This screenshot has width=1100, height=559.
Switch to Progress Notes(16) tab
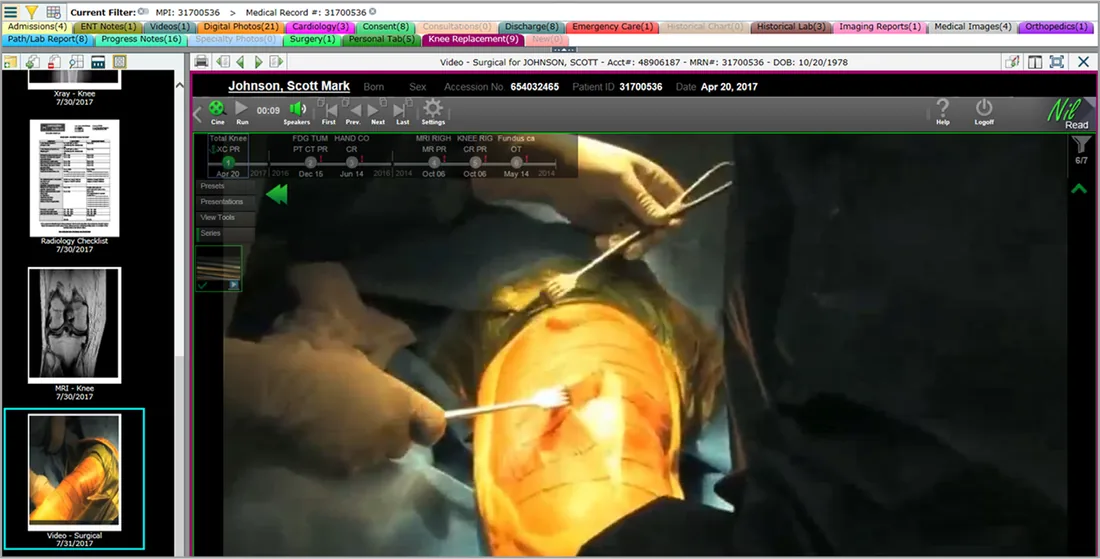click(141, 39)
